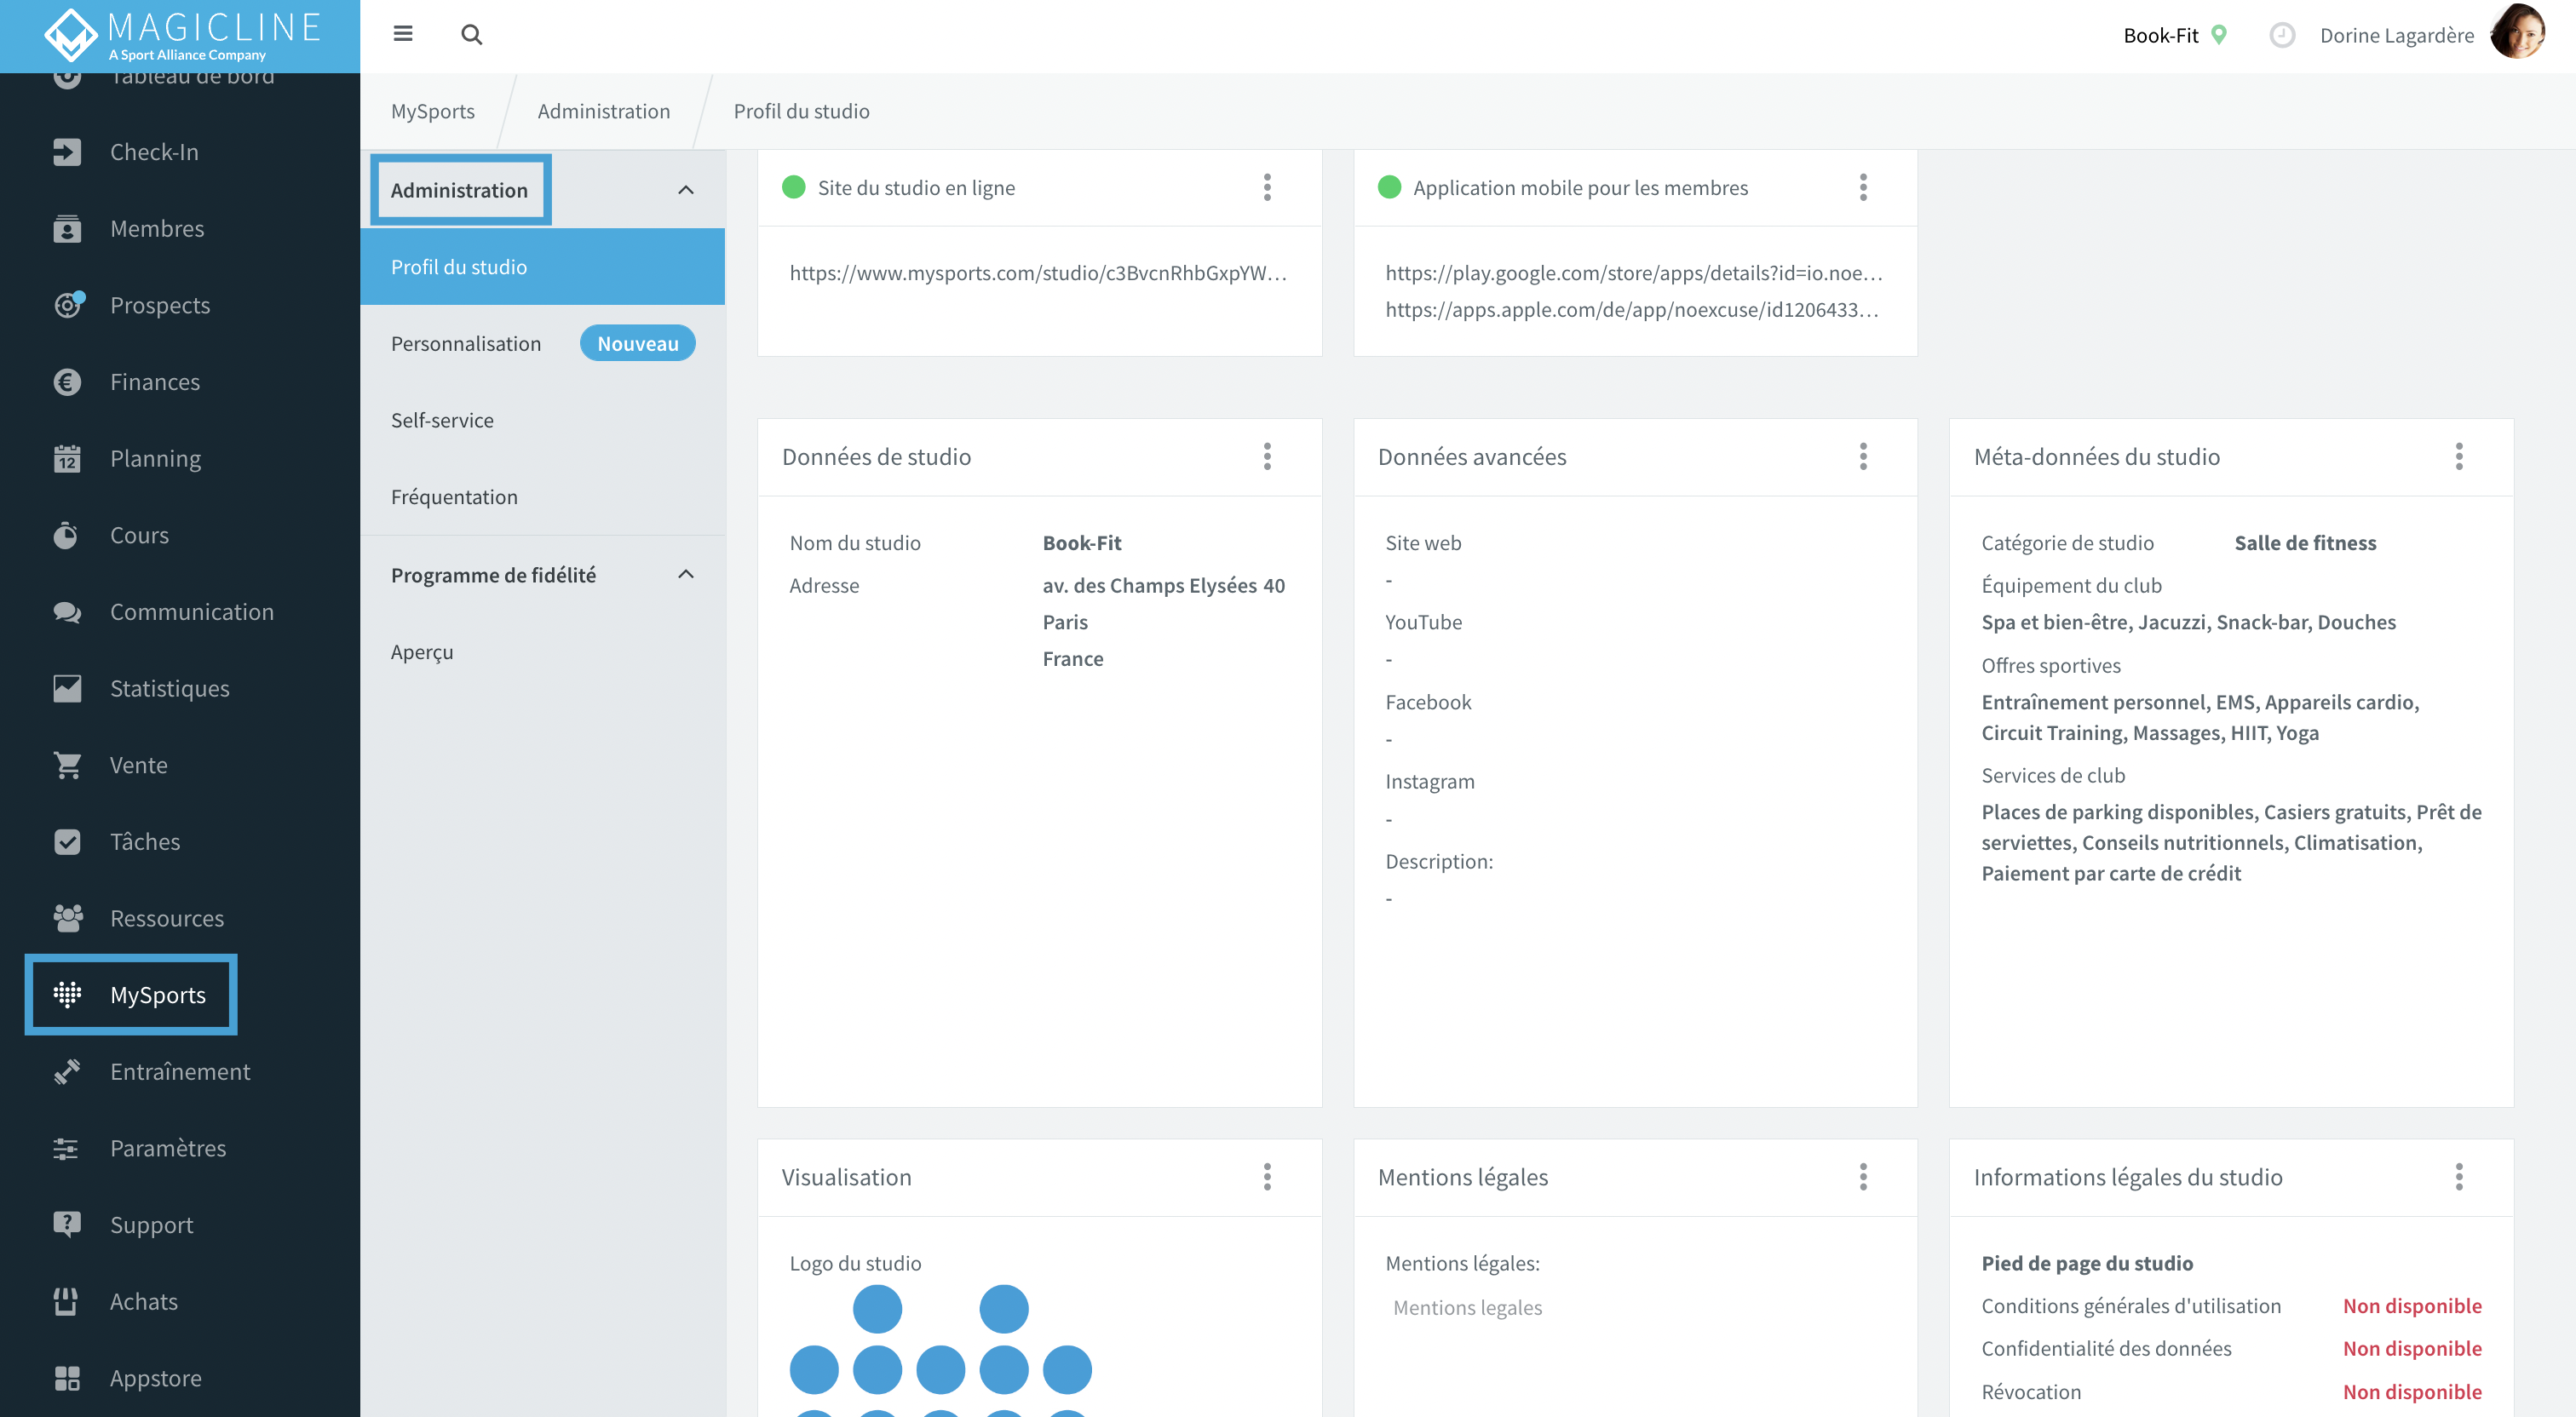Screen dimensions: 2576x1417
Task: Open three-dot menu of Méta-données du studio
Action: [2459, 457]
